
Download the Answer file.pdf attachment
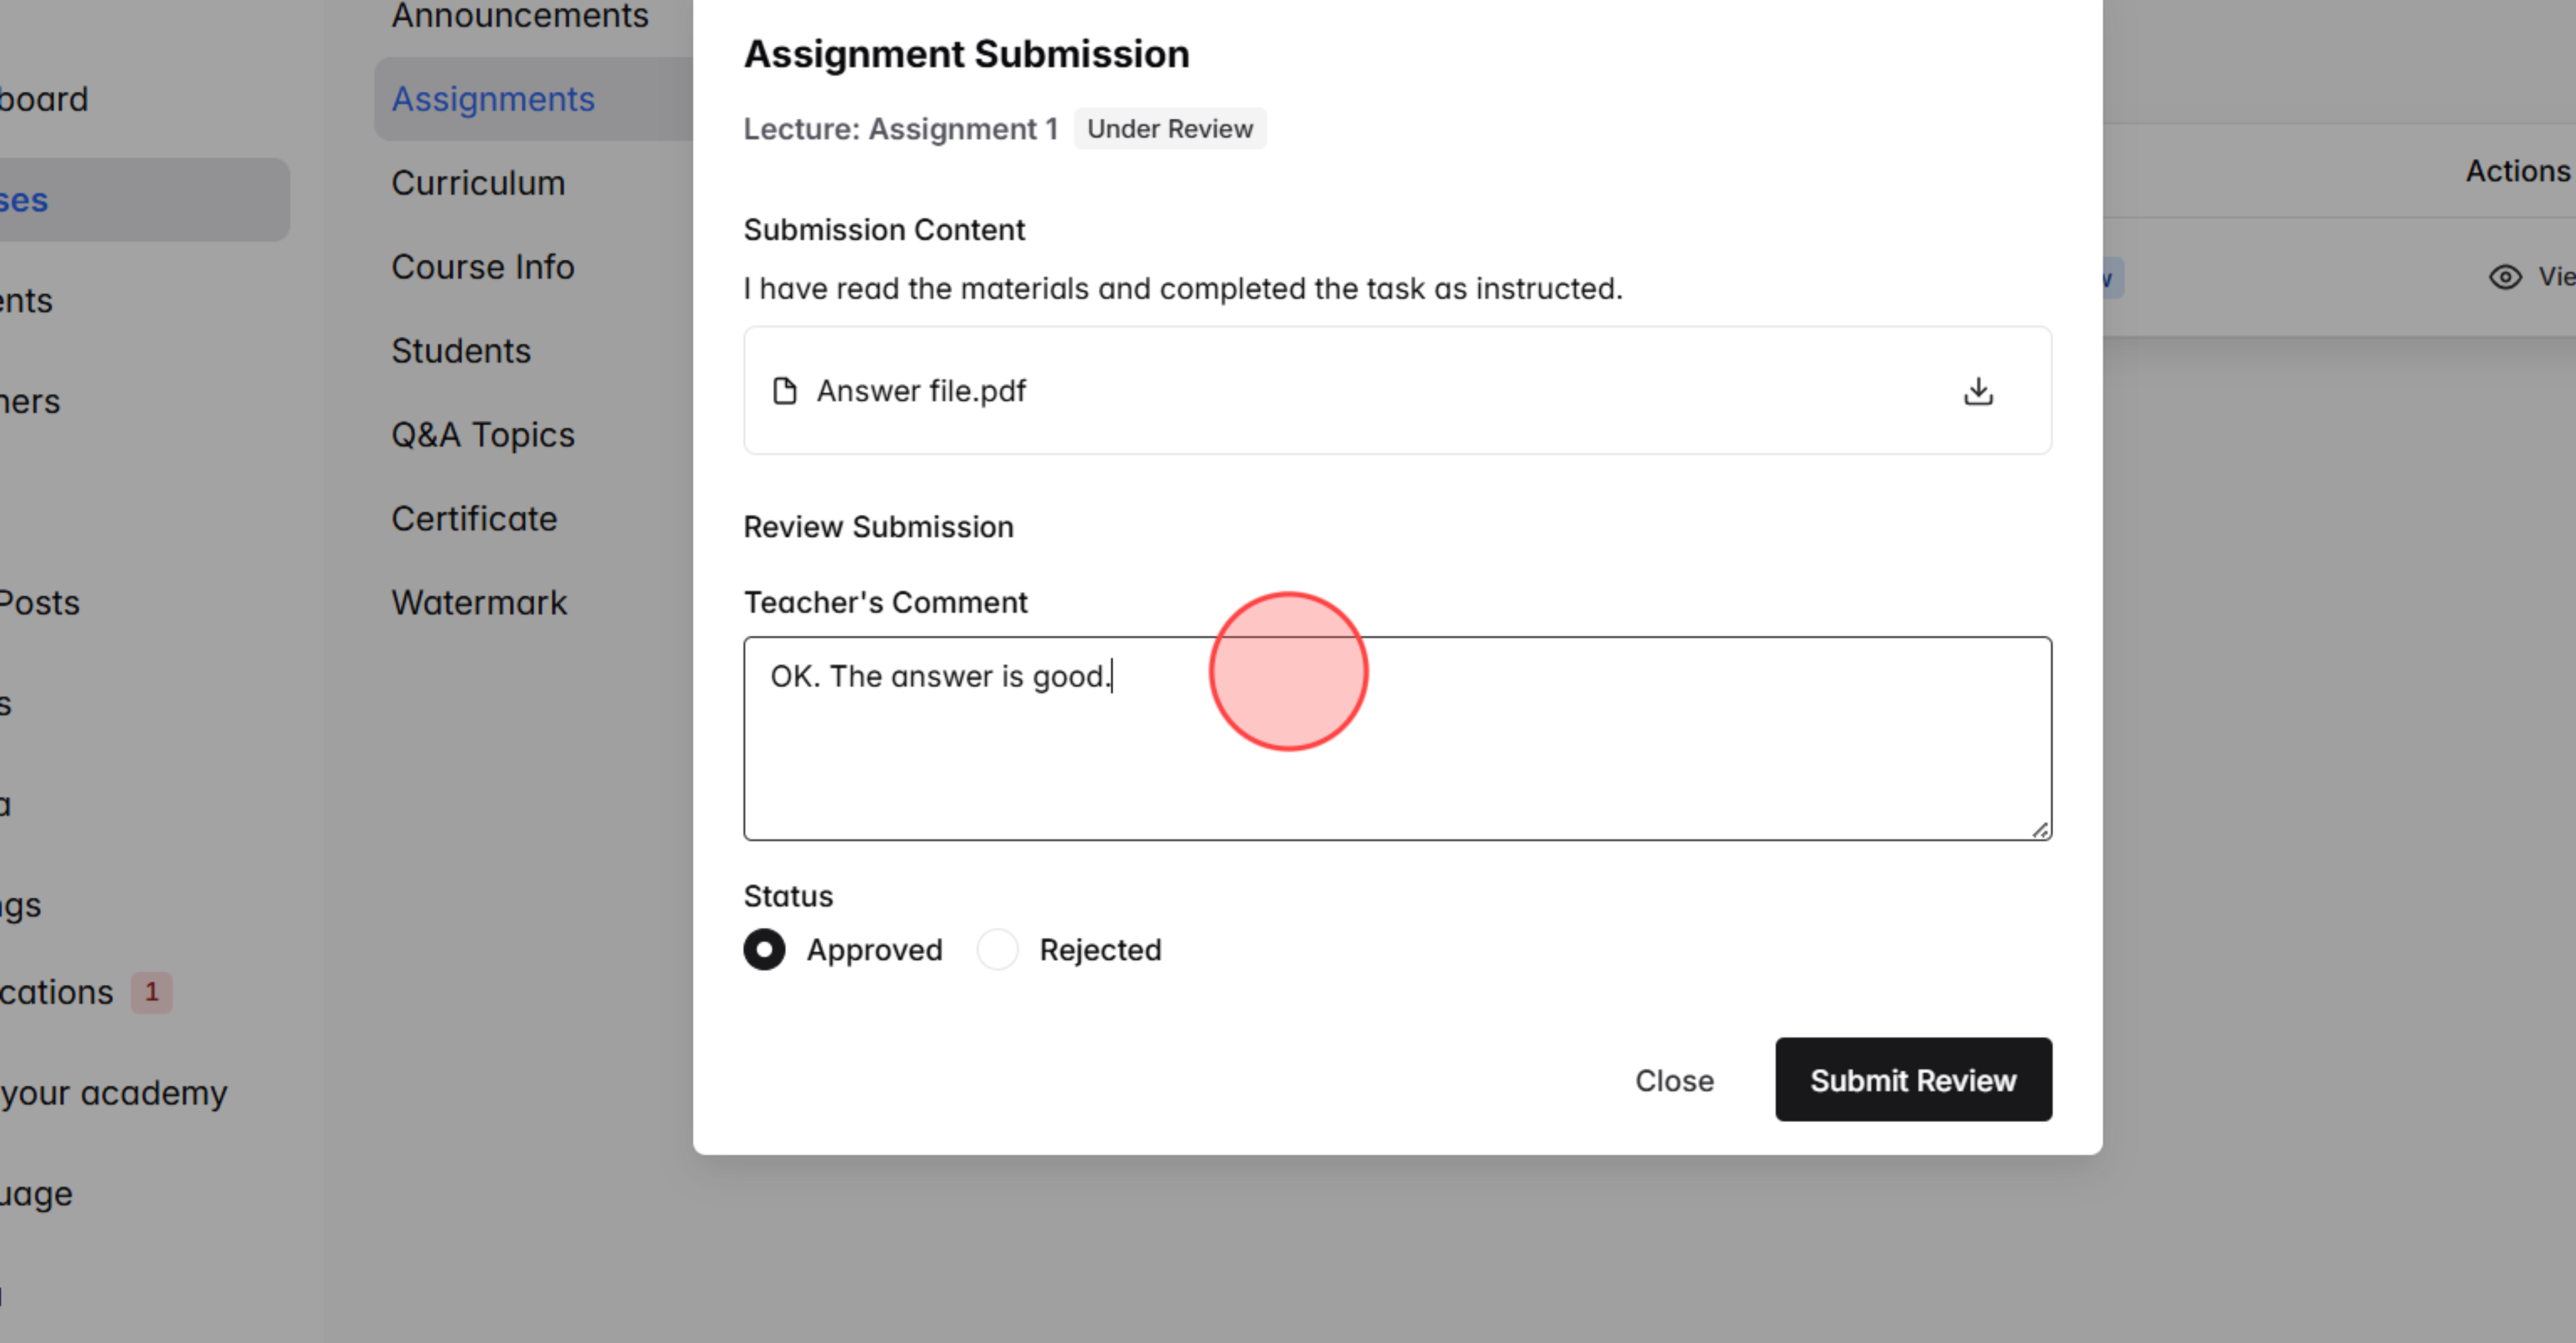pyautogui.click(x=1978, y=391)
